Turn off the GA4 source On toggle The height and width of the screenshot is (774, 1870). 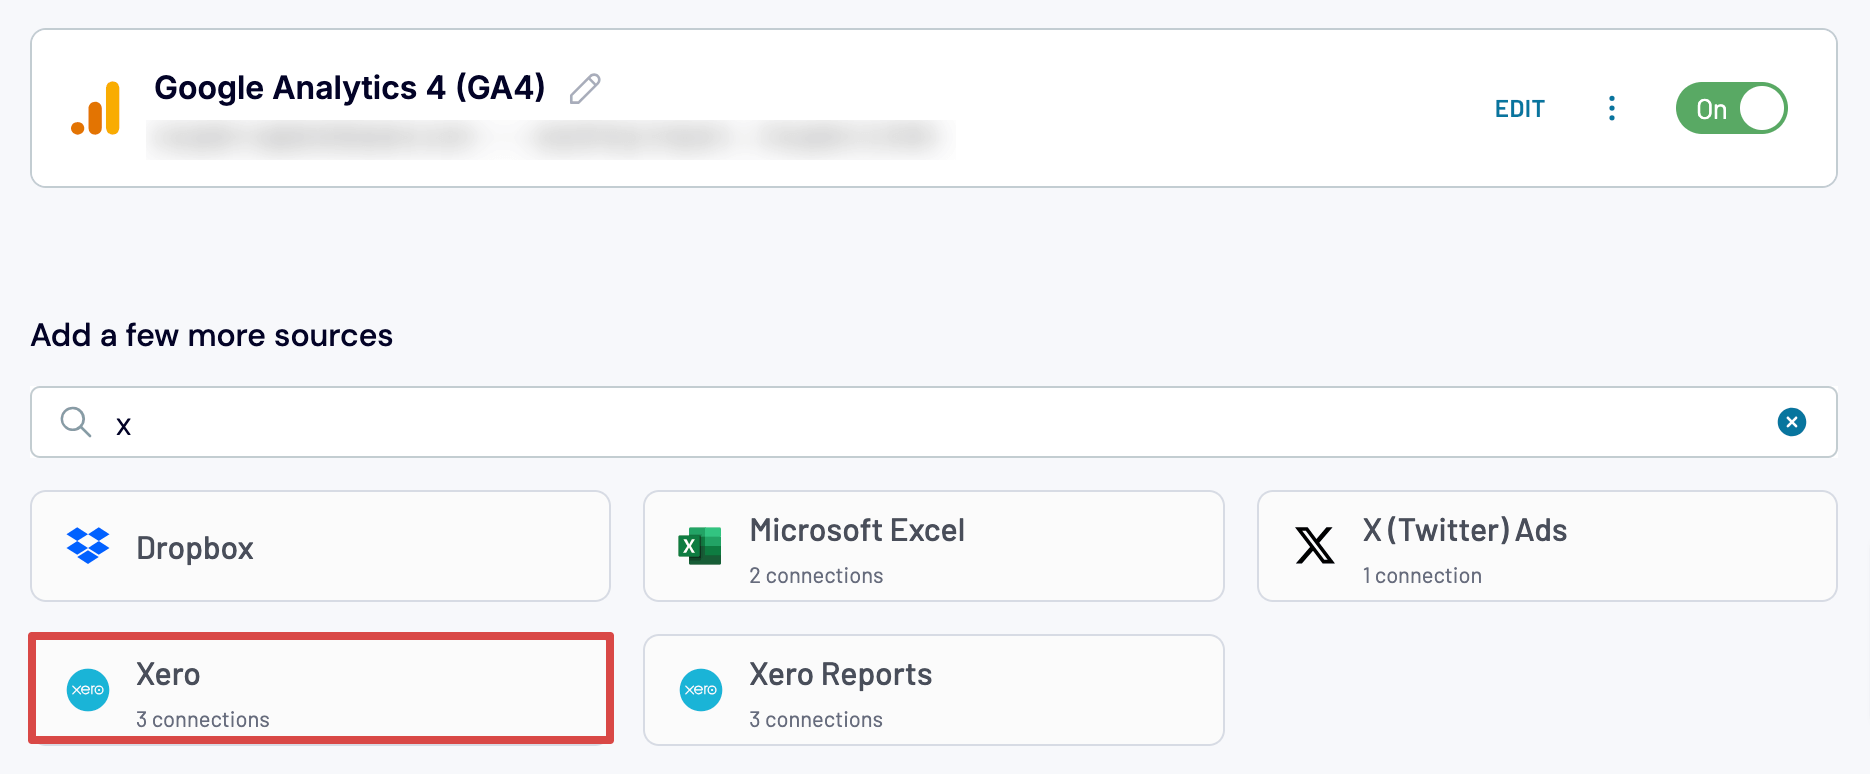click(1731, 108)
